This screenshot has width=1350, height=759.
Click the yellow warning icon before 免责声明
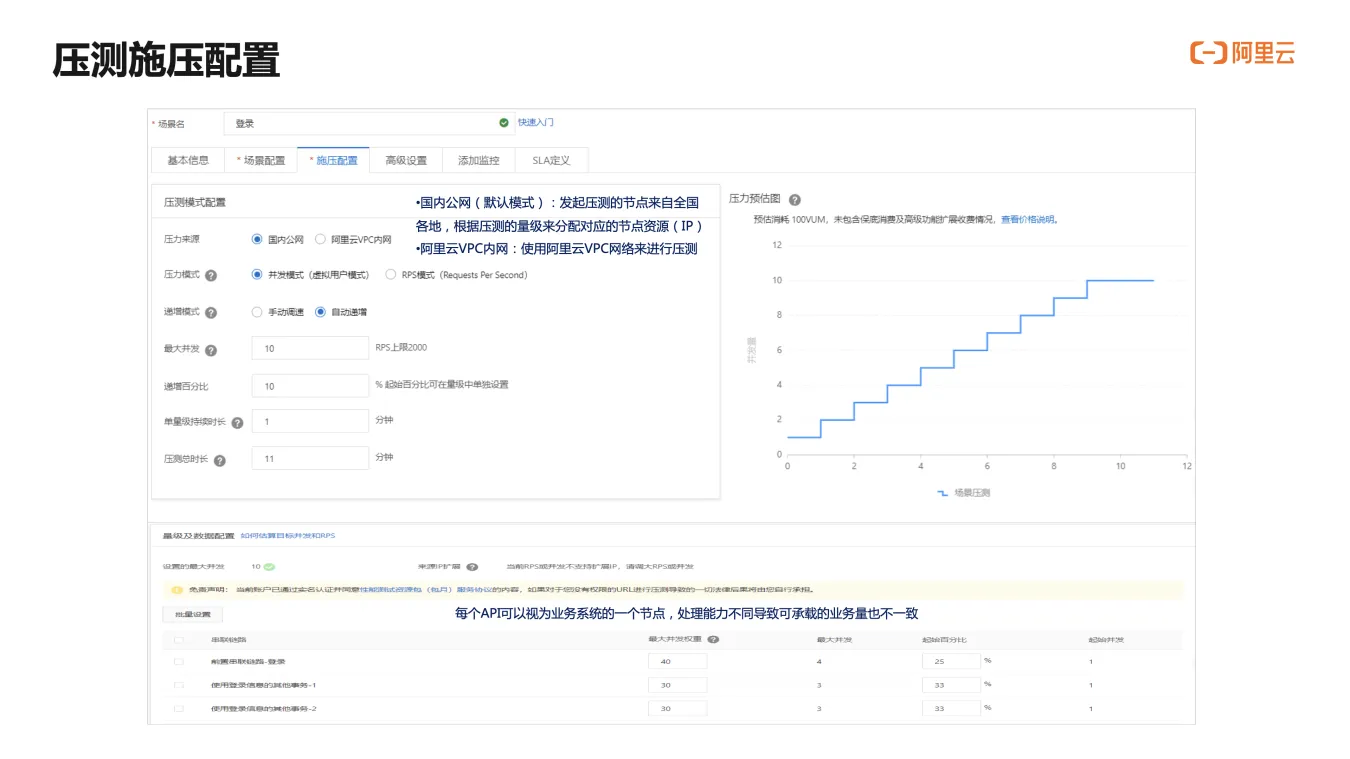point(177,590)
